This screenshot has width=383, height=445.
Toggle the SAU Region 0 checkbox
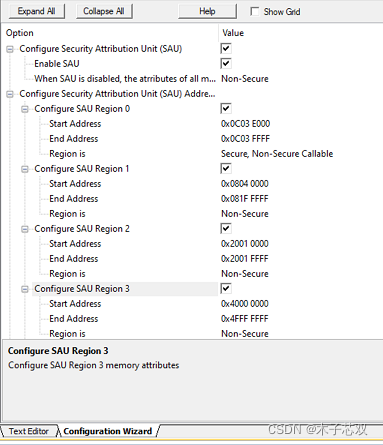226,109
